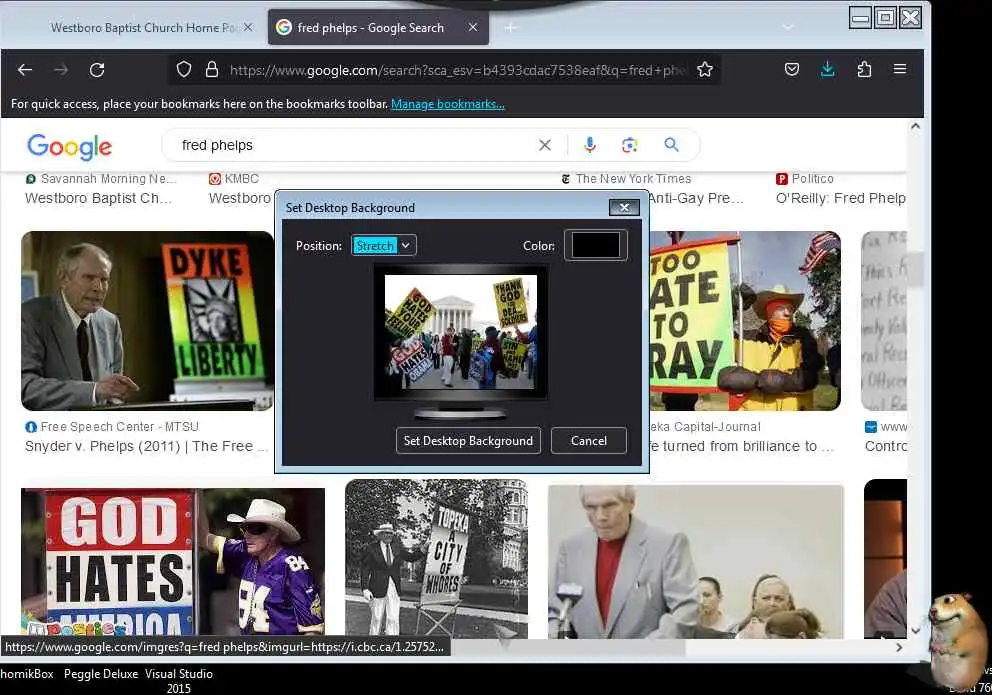Open the Dyke Liberty podium photo thumbnail
992x695 pixels.
147,321
